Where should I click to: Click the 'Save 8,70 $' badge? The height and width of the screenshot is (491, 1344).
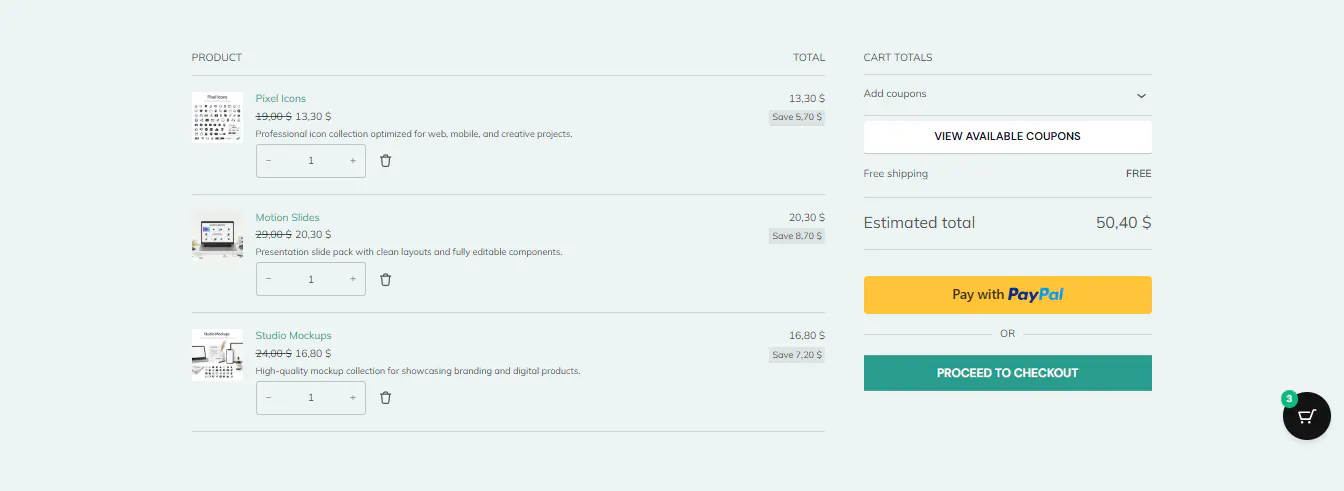(797, 236)
